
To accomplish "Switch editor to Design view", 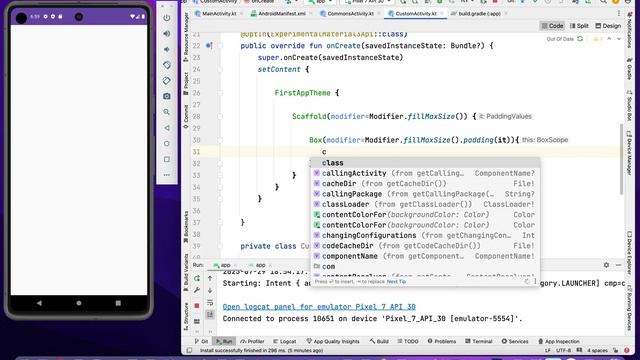I will point(608,26).
